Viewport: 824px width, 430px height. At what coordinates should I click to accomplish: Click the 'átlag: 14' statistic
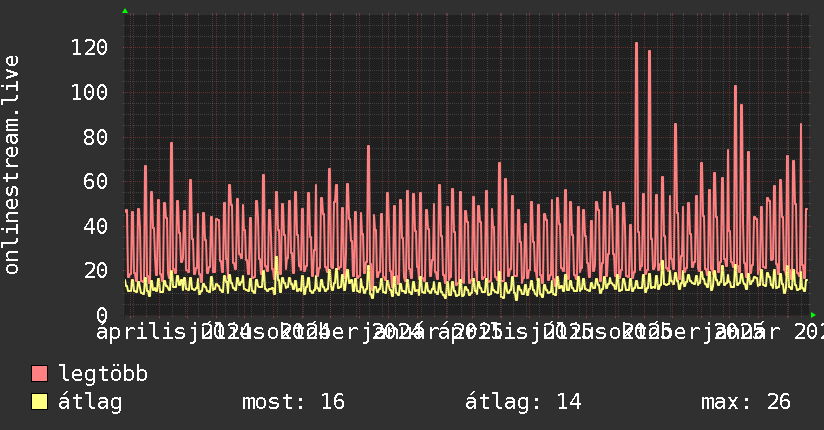tap(523, 402)
